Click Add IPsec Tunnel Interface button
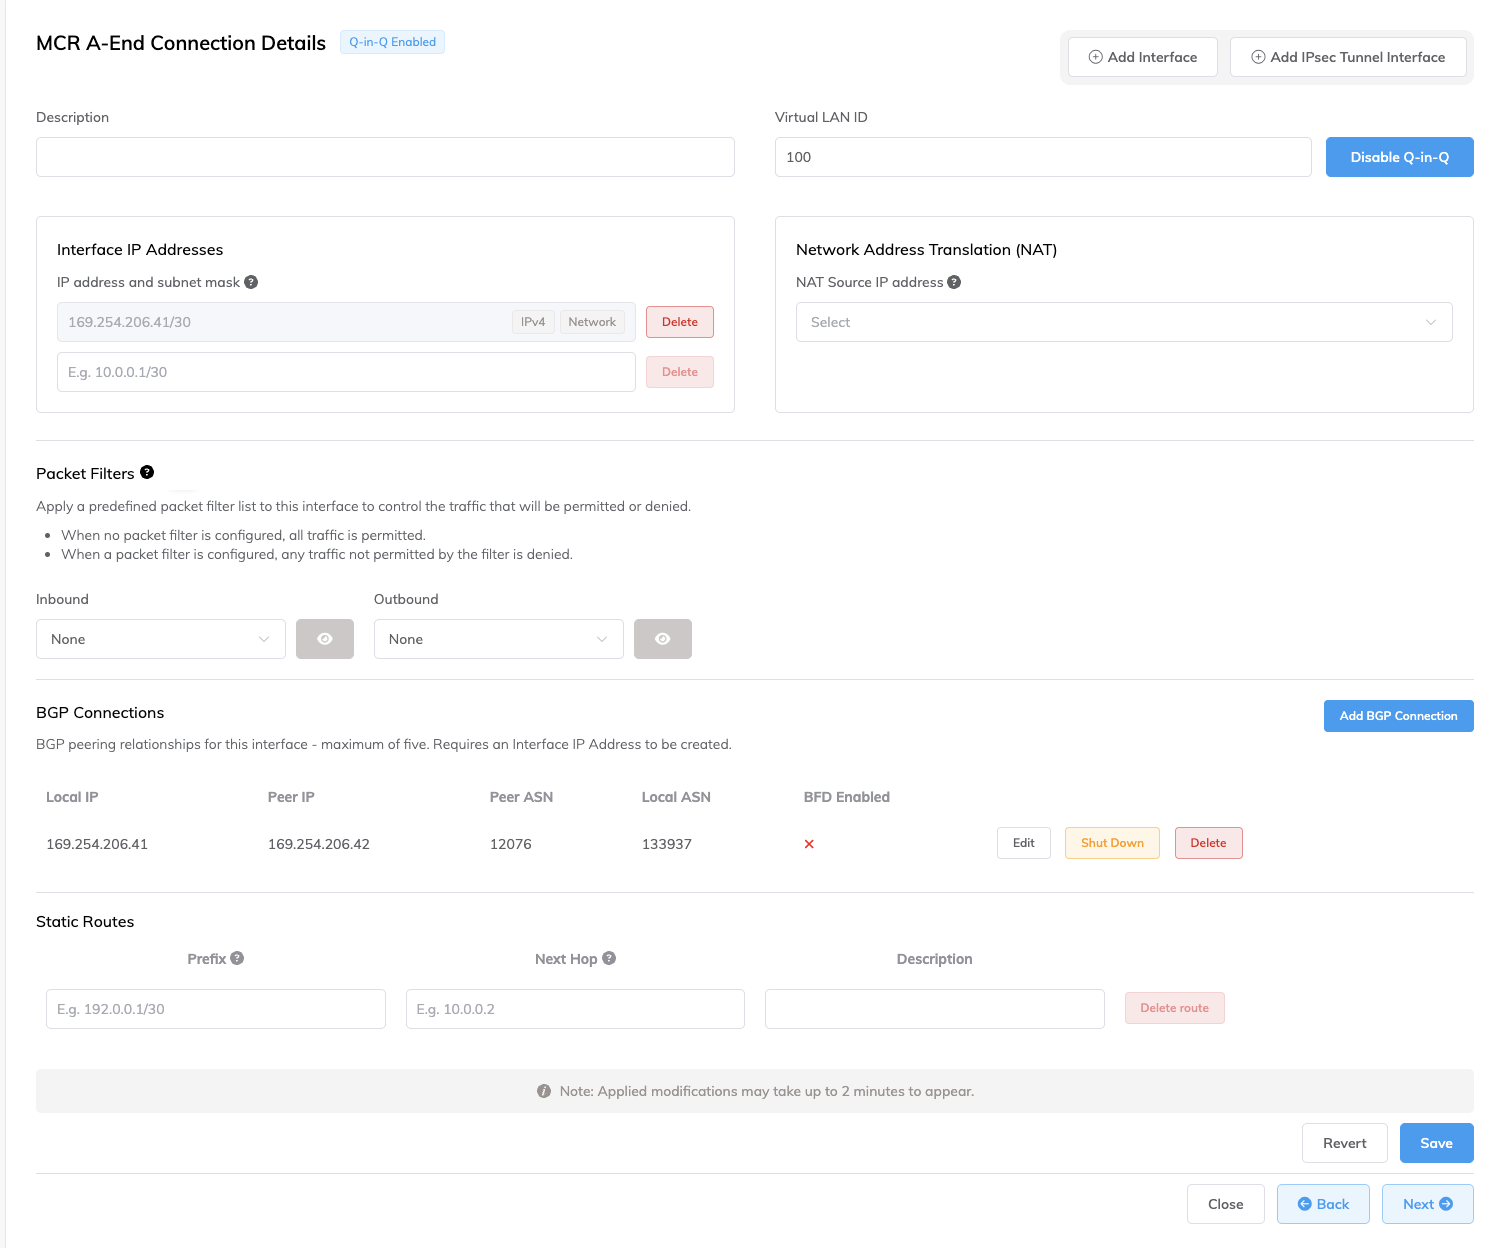1494x1248 pixels. 1347,57
